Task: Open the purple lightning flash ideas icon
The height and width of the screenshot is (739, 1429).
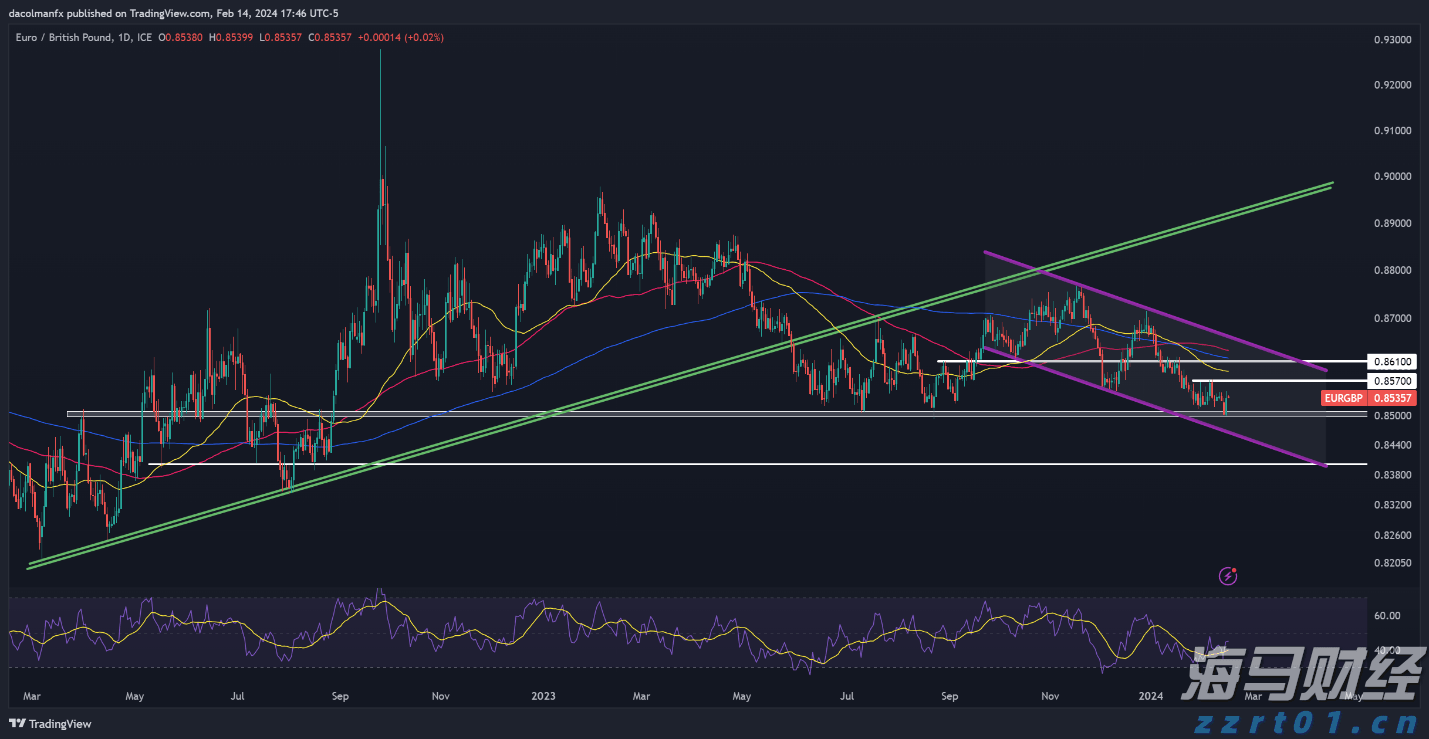Action: tap(1228, 575)
